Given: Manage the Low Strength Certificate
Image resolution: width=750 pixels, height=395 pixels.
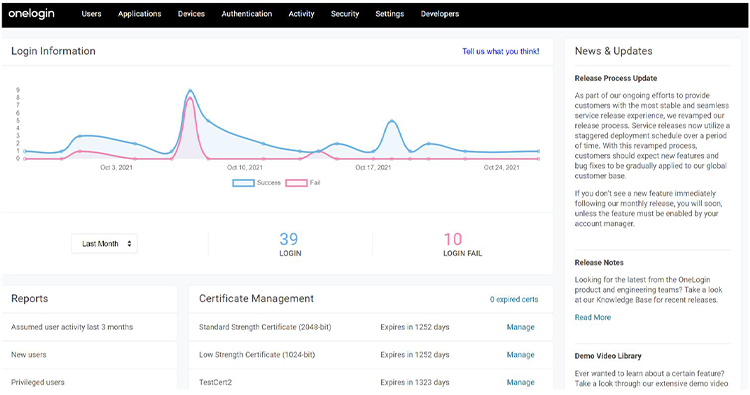Looking at the screenshot, I should (x=520, y=355).
